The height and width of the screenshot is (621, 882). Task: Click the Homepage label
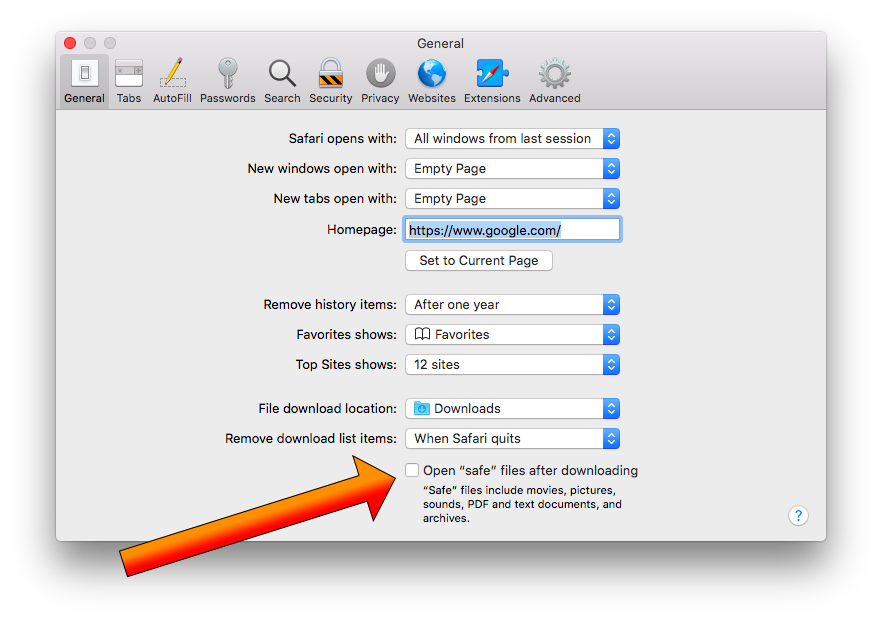pos(362,230)
